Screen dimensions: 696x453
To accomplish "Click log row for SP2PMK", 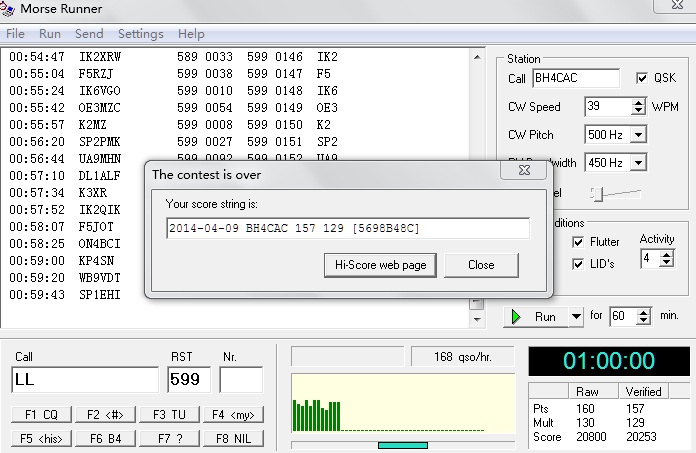I will (174, 142).
